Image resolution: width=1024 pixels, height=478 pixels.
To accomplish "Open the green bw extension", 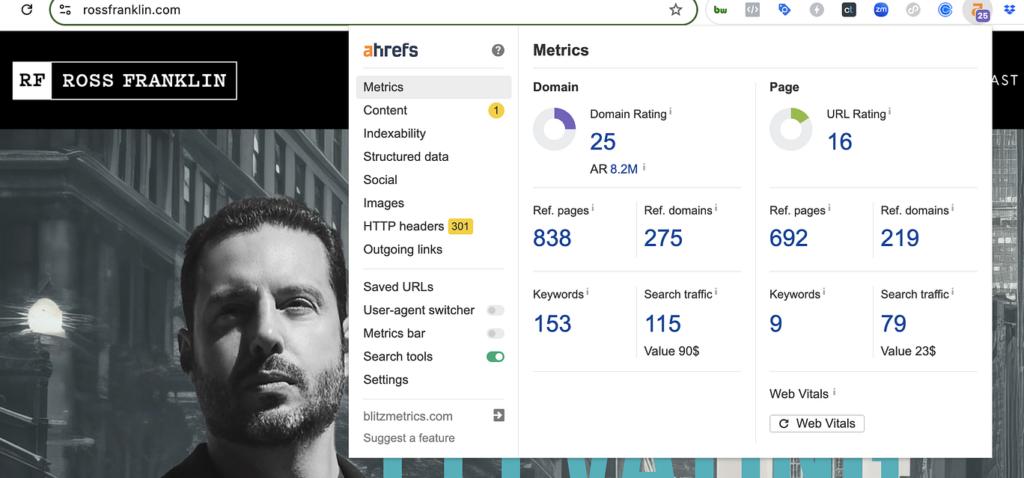I will pos(720,10).
